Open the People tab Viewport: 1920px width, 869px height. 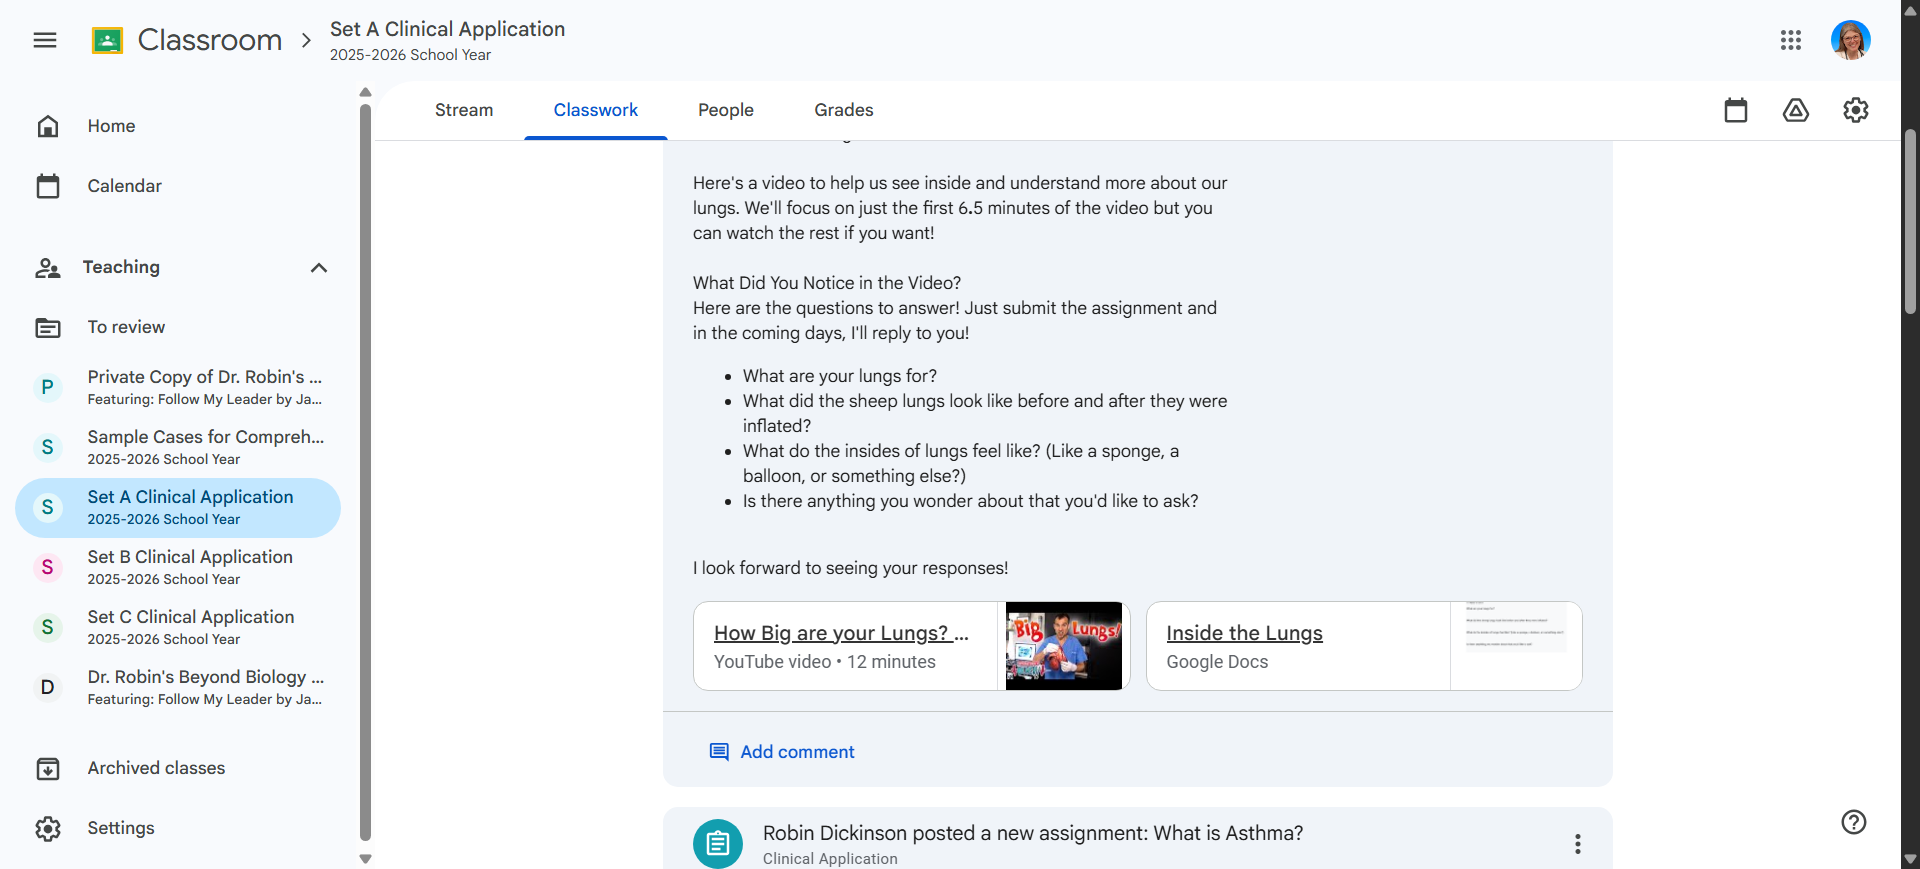click(726, 110)
